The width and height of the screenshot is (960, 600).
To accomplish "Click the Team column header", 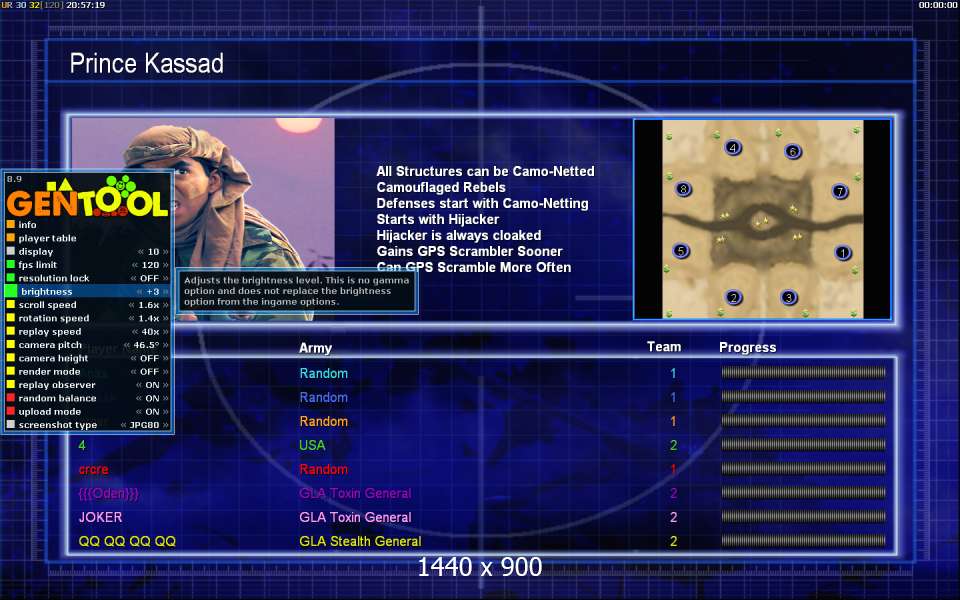I will coord(664,347).
